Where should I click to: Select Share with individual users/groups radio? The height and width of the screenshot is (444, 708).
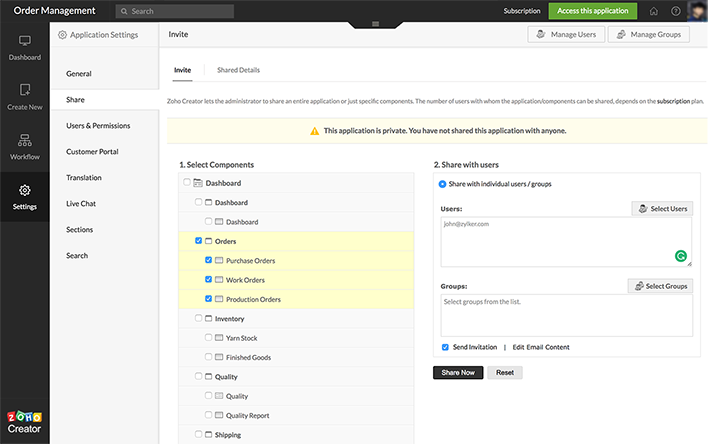442,184
